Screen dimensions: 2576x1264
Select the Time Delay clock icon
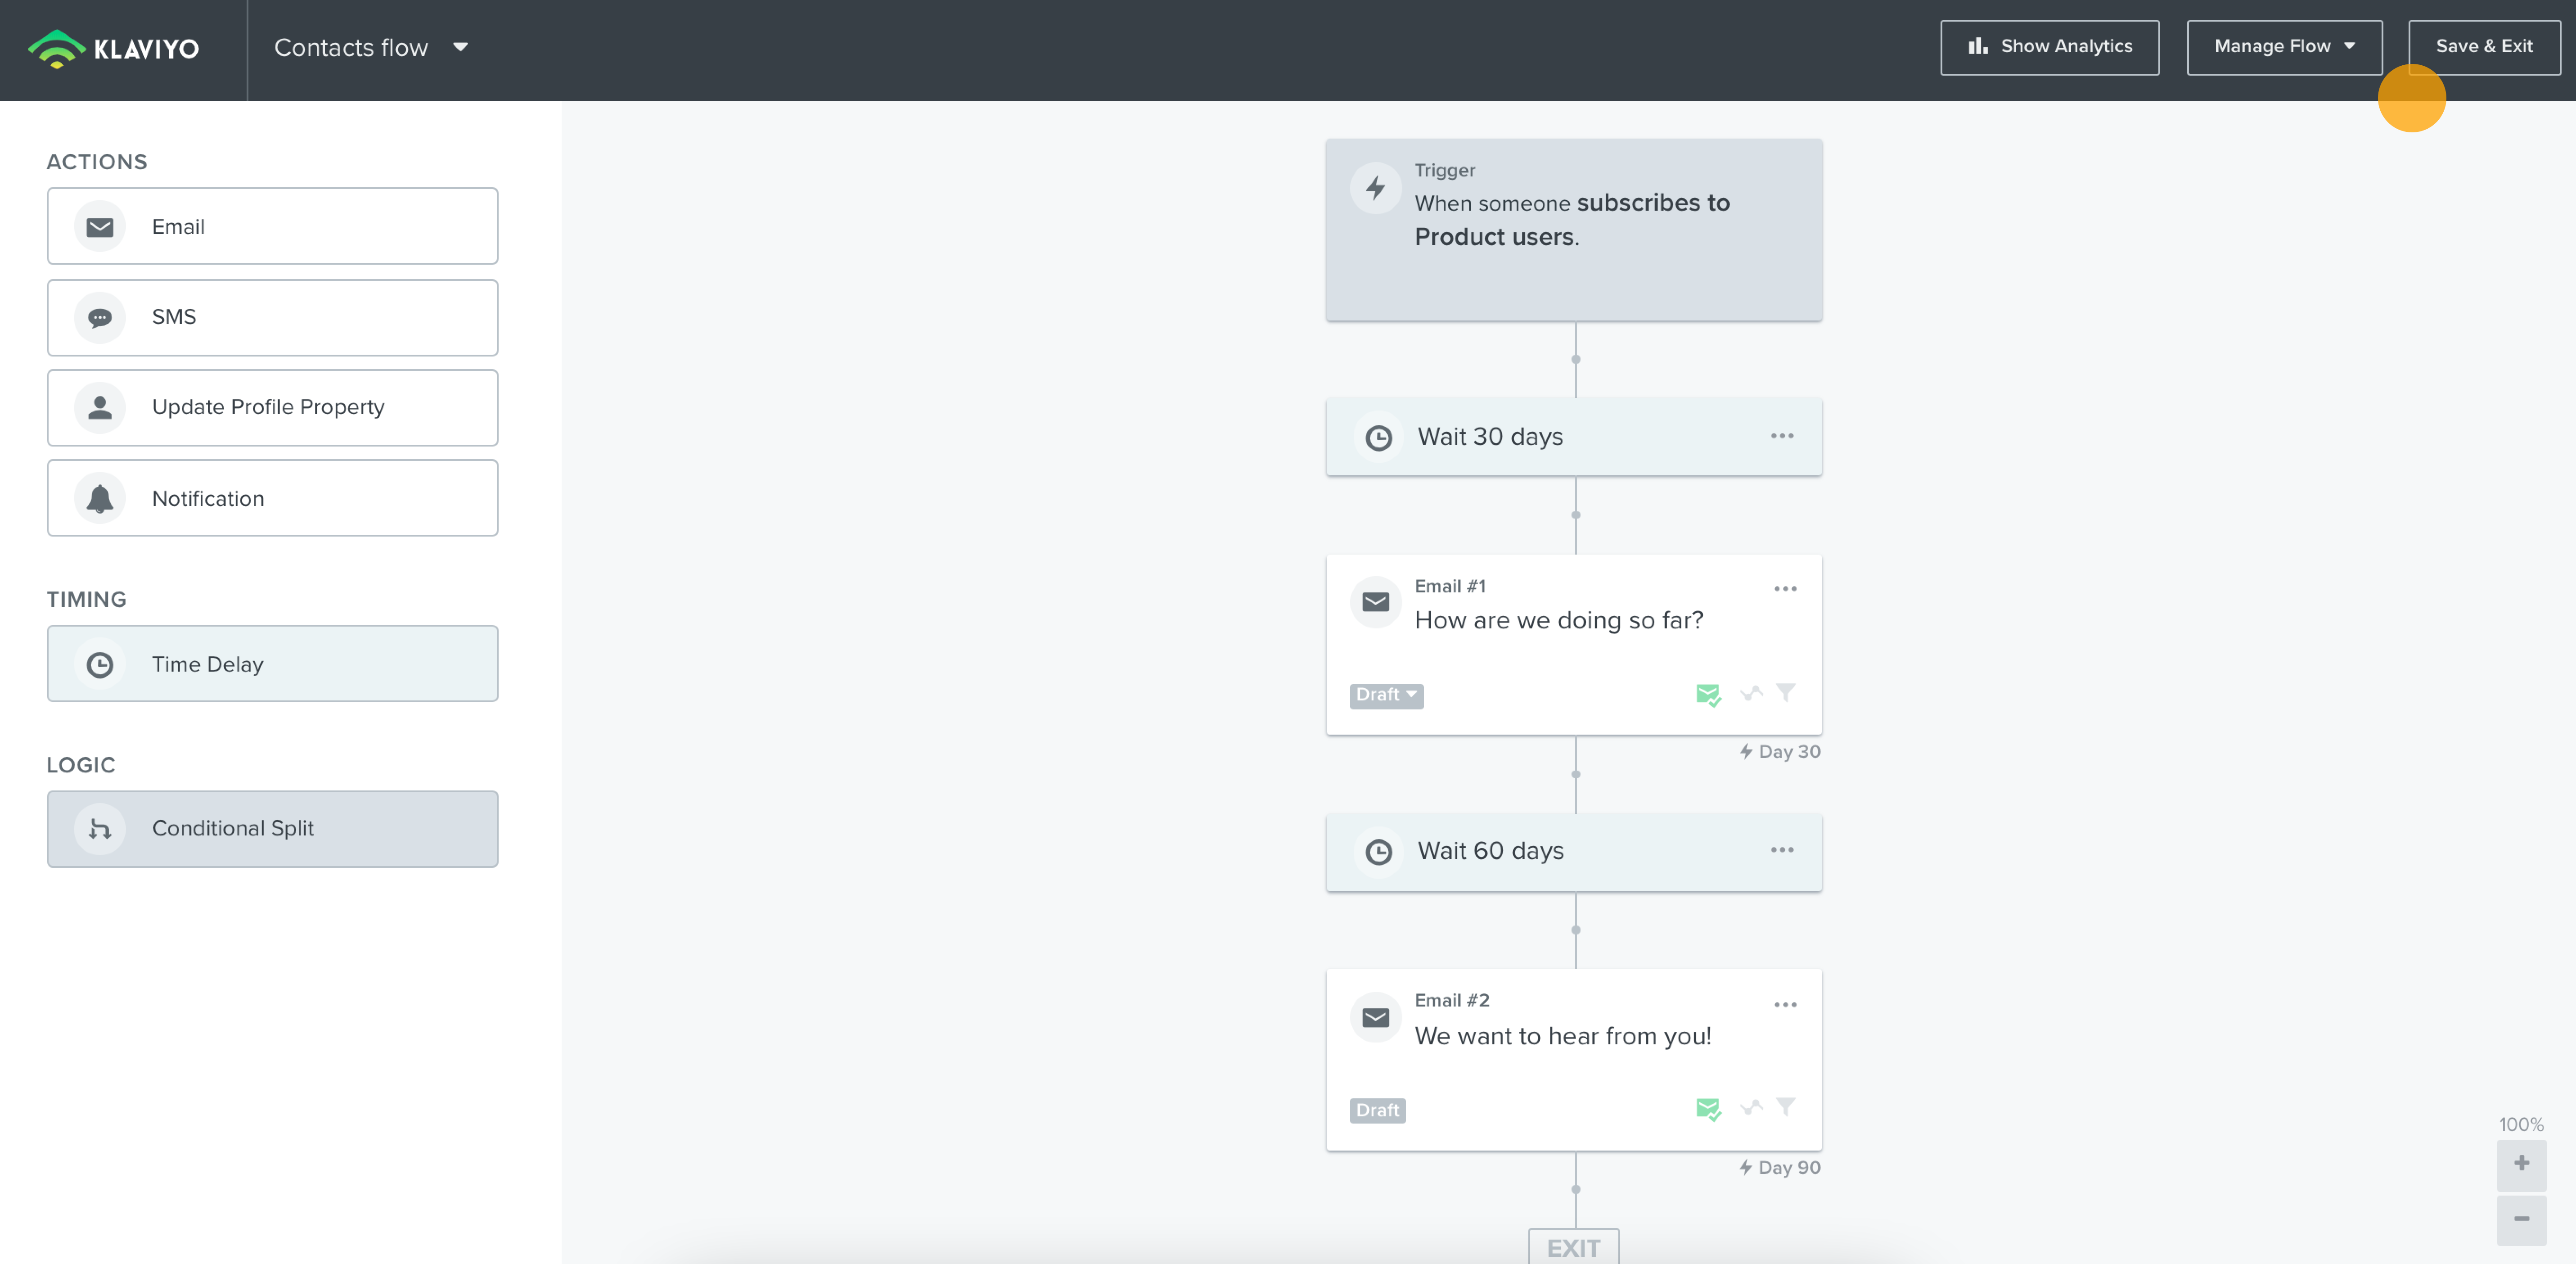click(x=100, y=664)
